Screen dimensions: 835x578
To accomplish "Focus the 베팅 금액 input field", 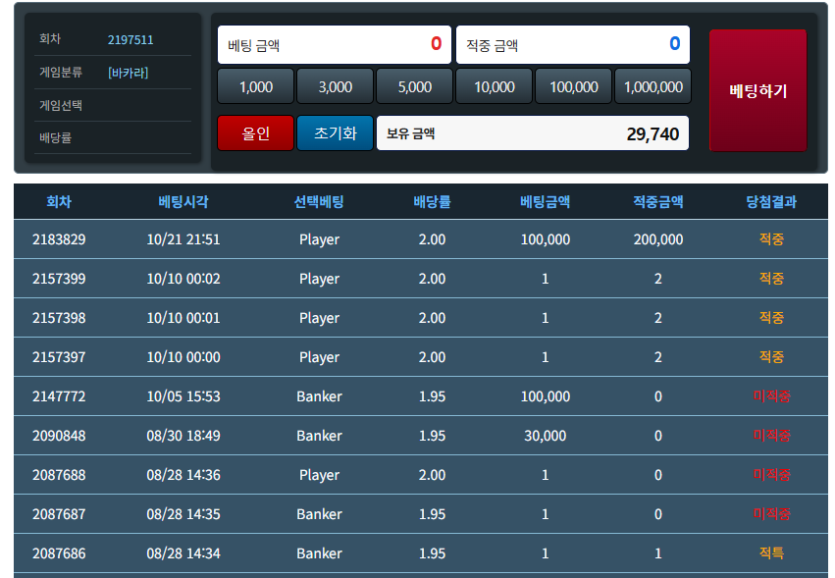I will pos(334,45).
